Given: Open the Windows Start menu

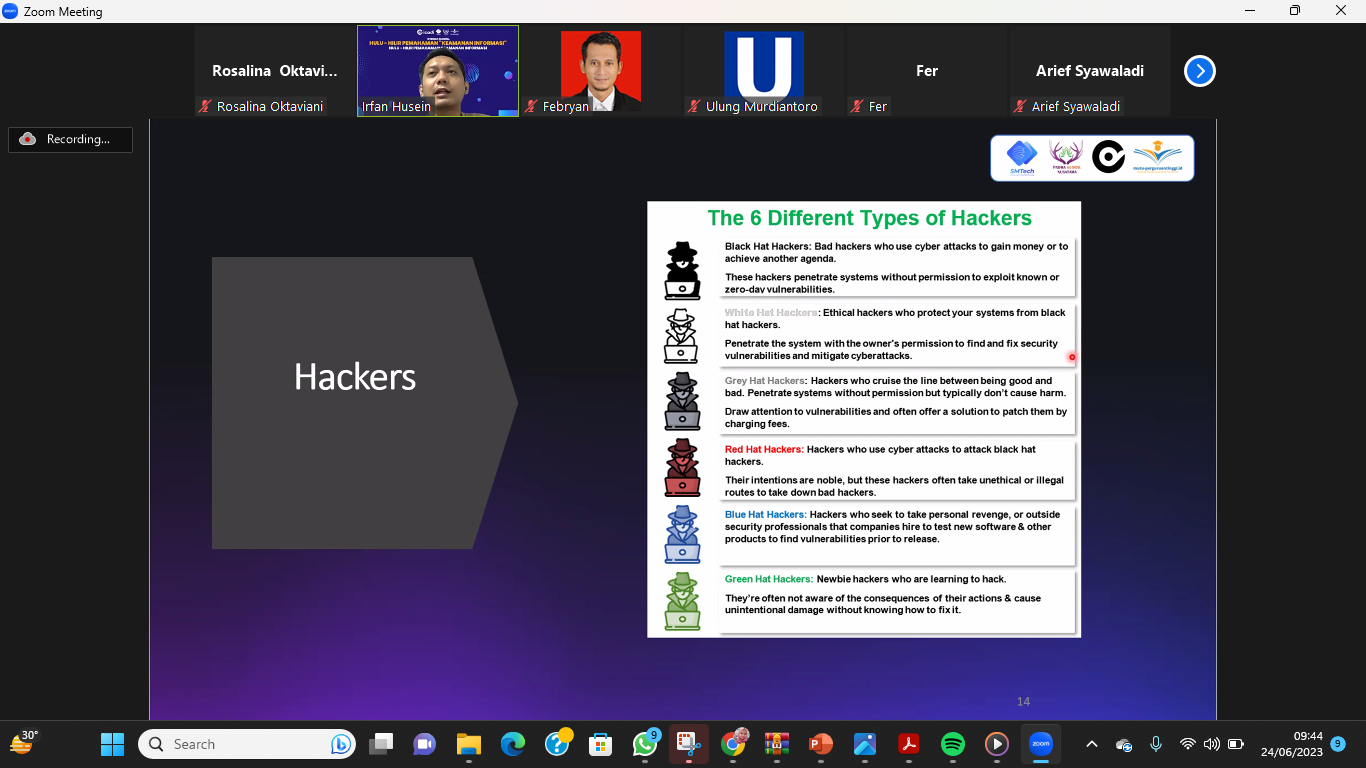Looking at the screenshot, I should coord(112,744).
